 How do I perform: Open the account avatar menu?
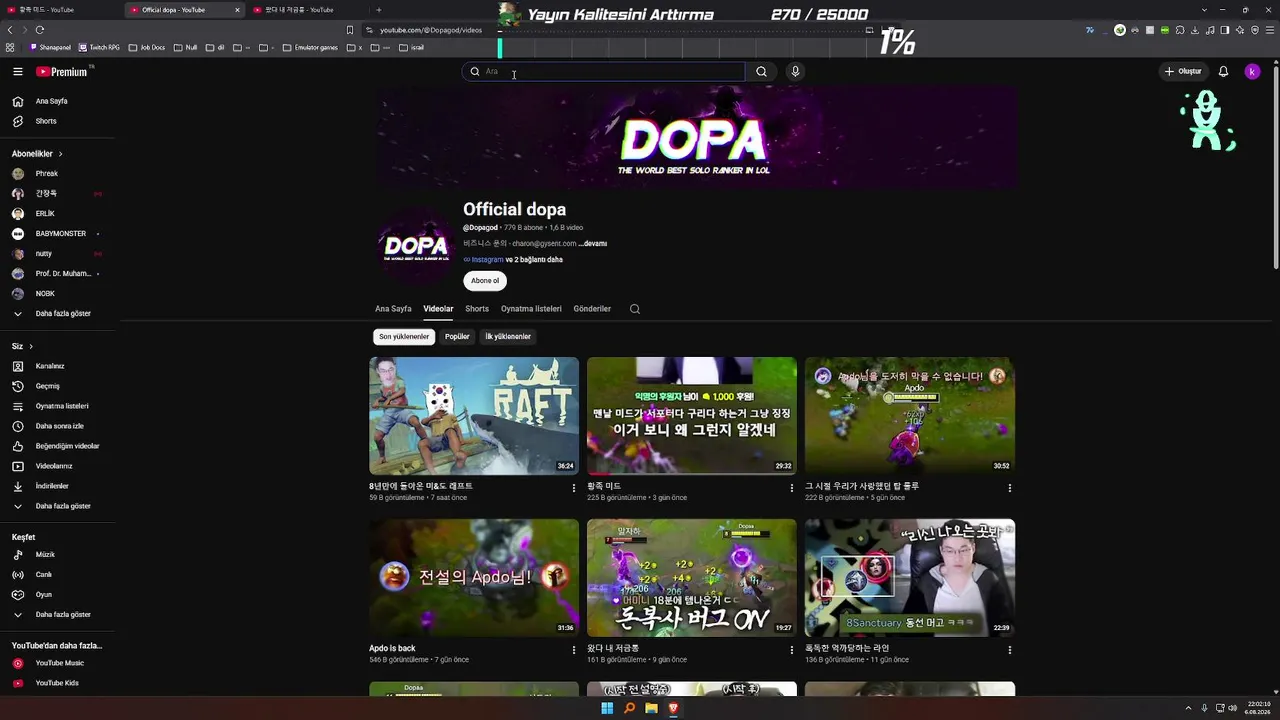(1252, 71)
